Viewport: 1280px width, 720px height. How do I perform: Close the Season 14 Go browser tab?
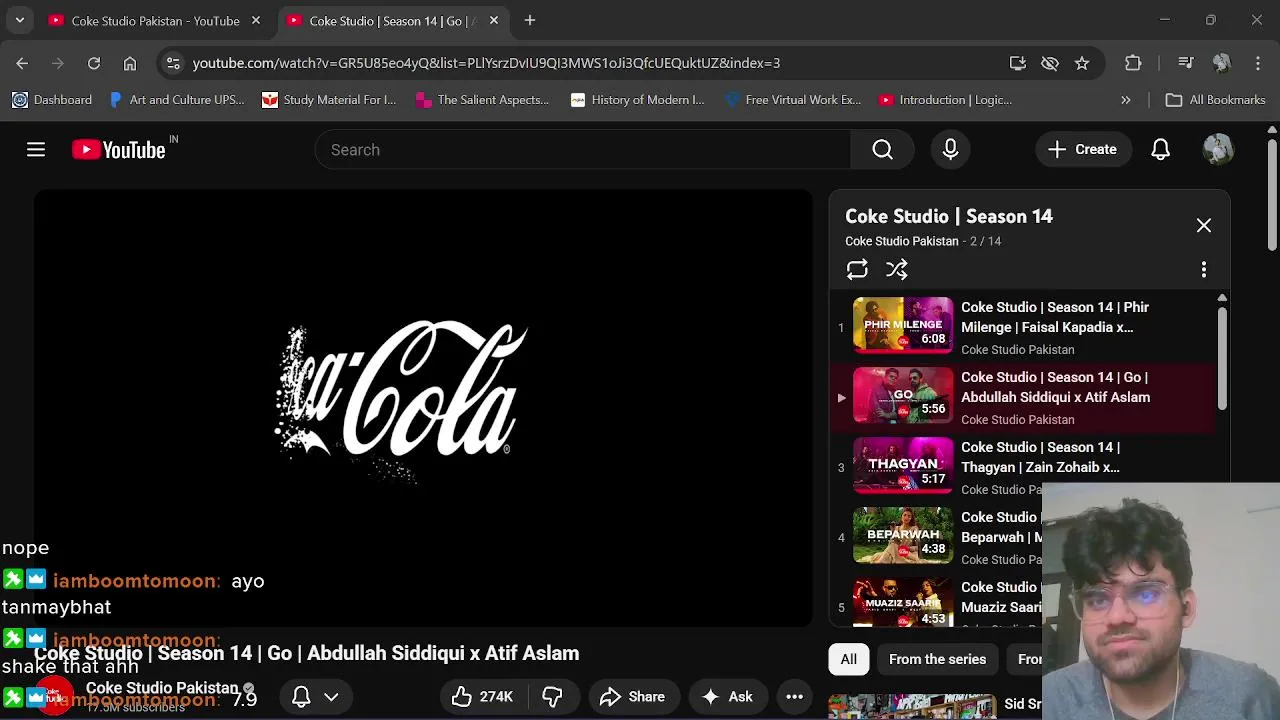(494, 20)
